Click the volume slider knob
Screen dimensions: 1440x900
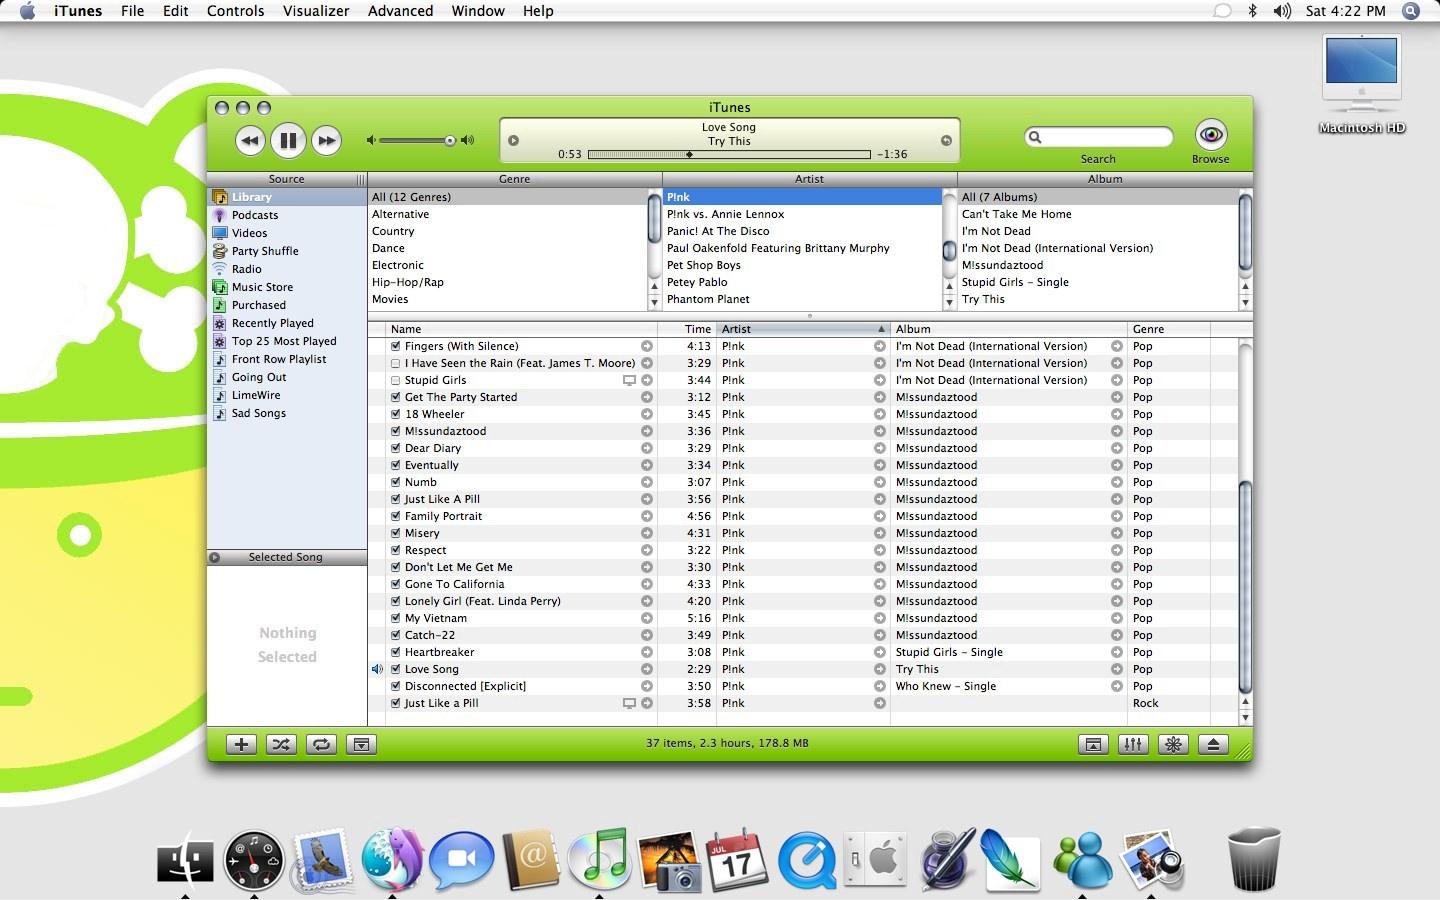pos(450,141)
